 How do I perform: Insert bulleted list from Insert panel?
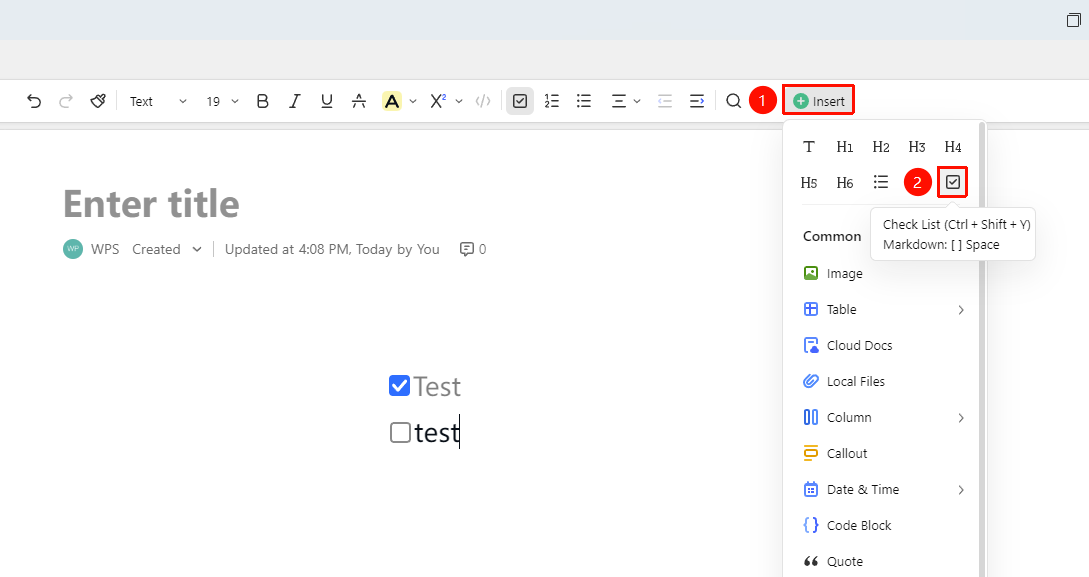[881, 182]
